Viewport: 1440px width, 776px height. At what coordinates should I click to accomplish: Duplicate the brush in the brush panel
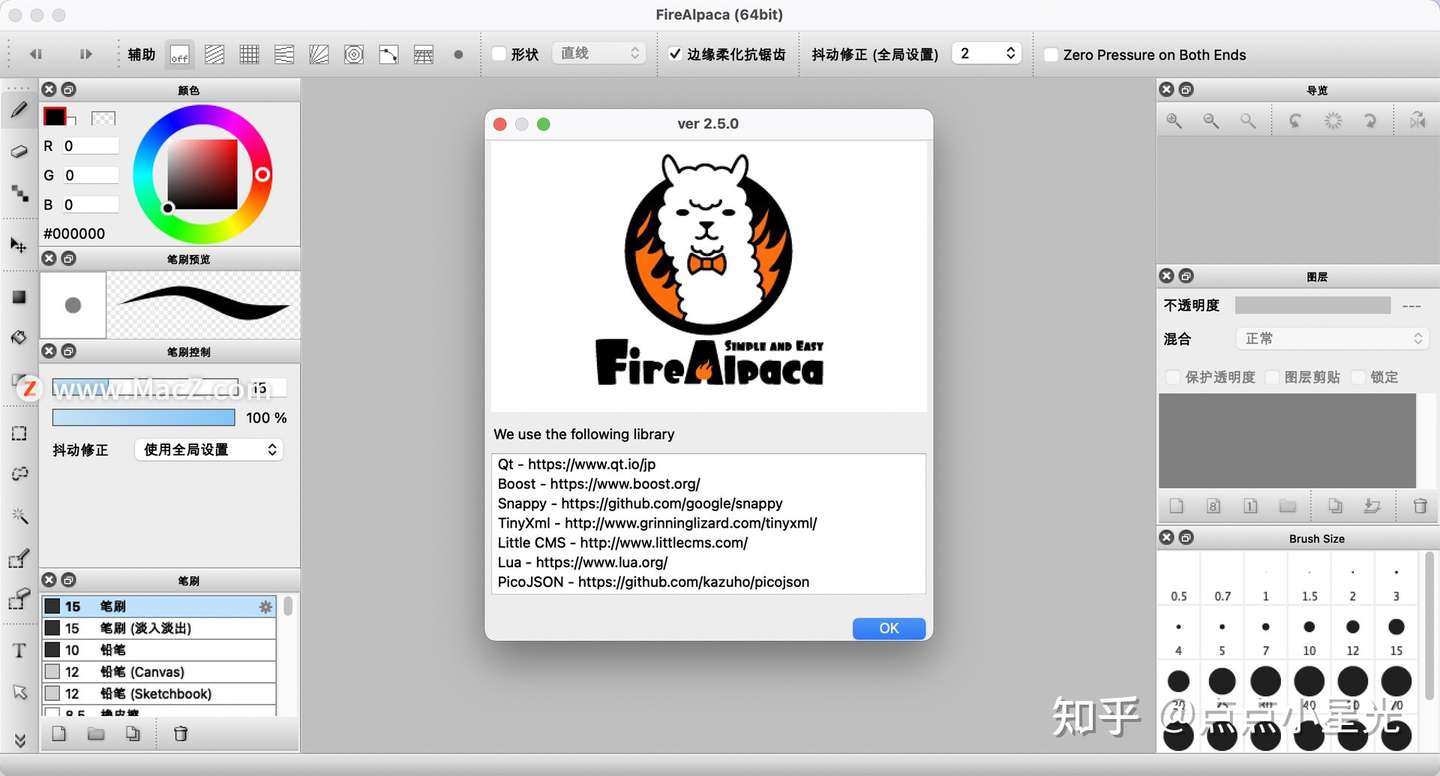click(133, 734)
